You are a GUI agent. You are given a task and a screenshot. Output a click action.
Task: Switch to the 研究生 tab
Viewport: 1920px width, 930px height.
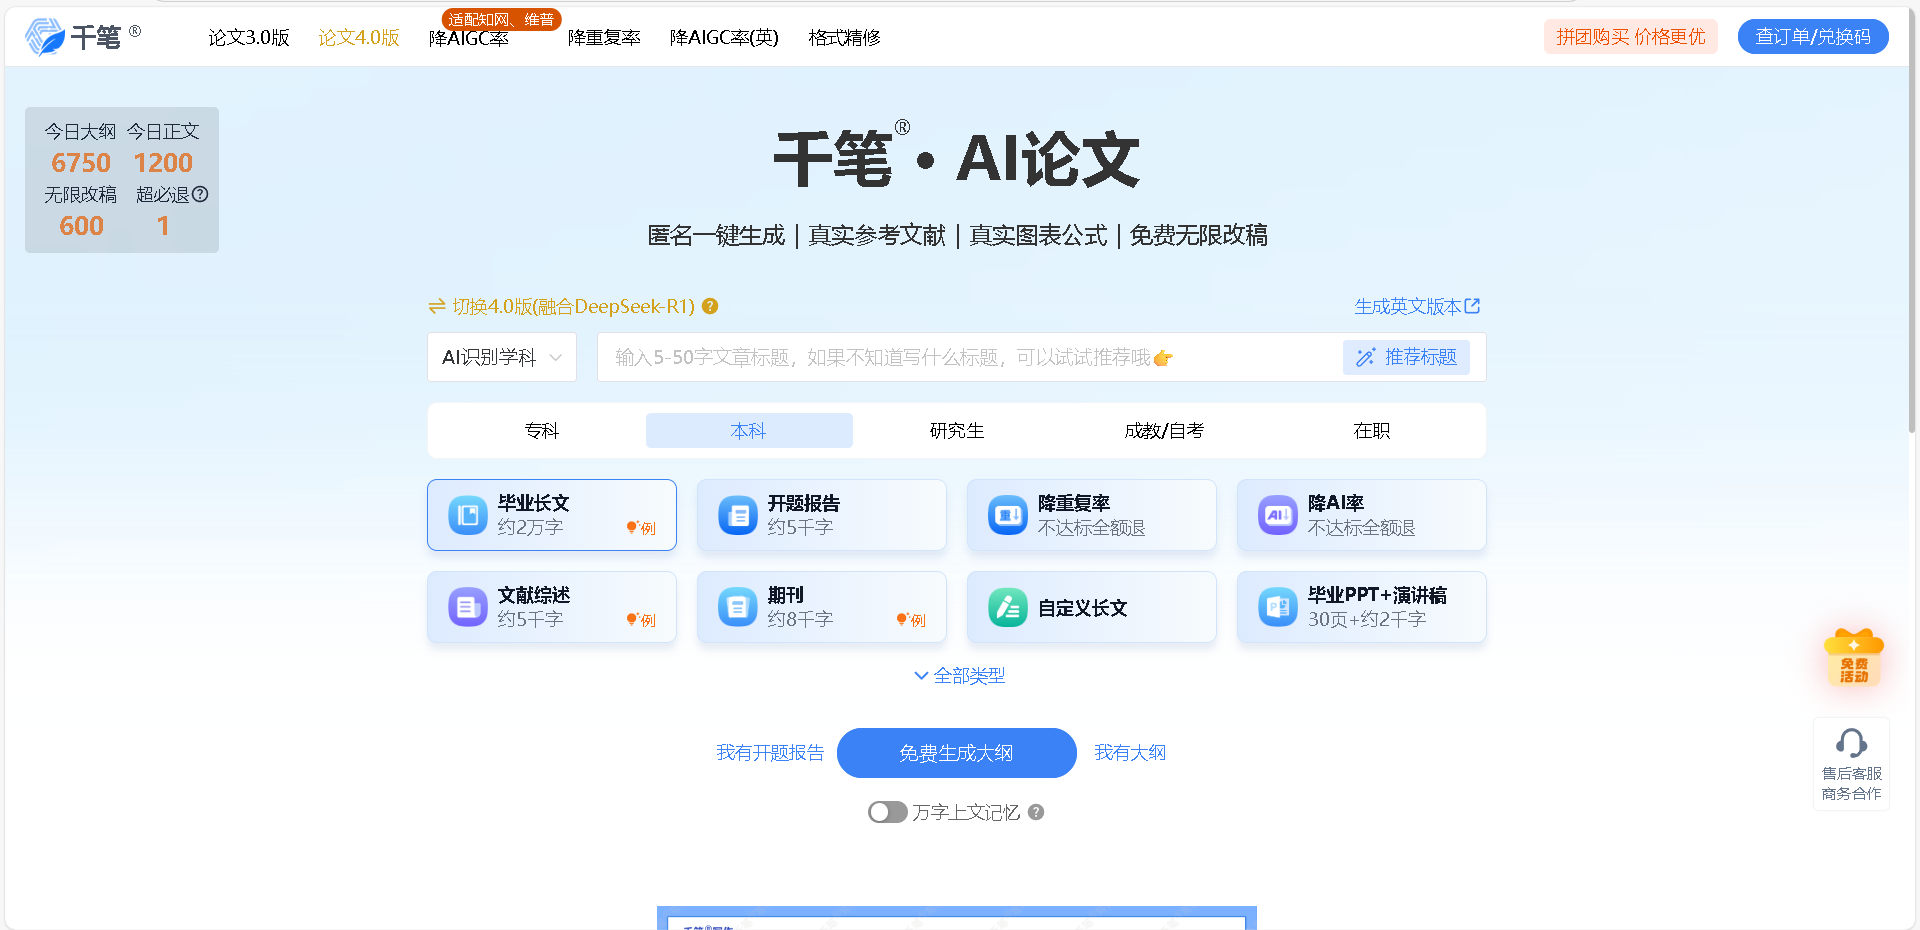[x=956, y=430]
